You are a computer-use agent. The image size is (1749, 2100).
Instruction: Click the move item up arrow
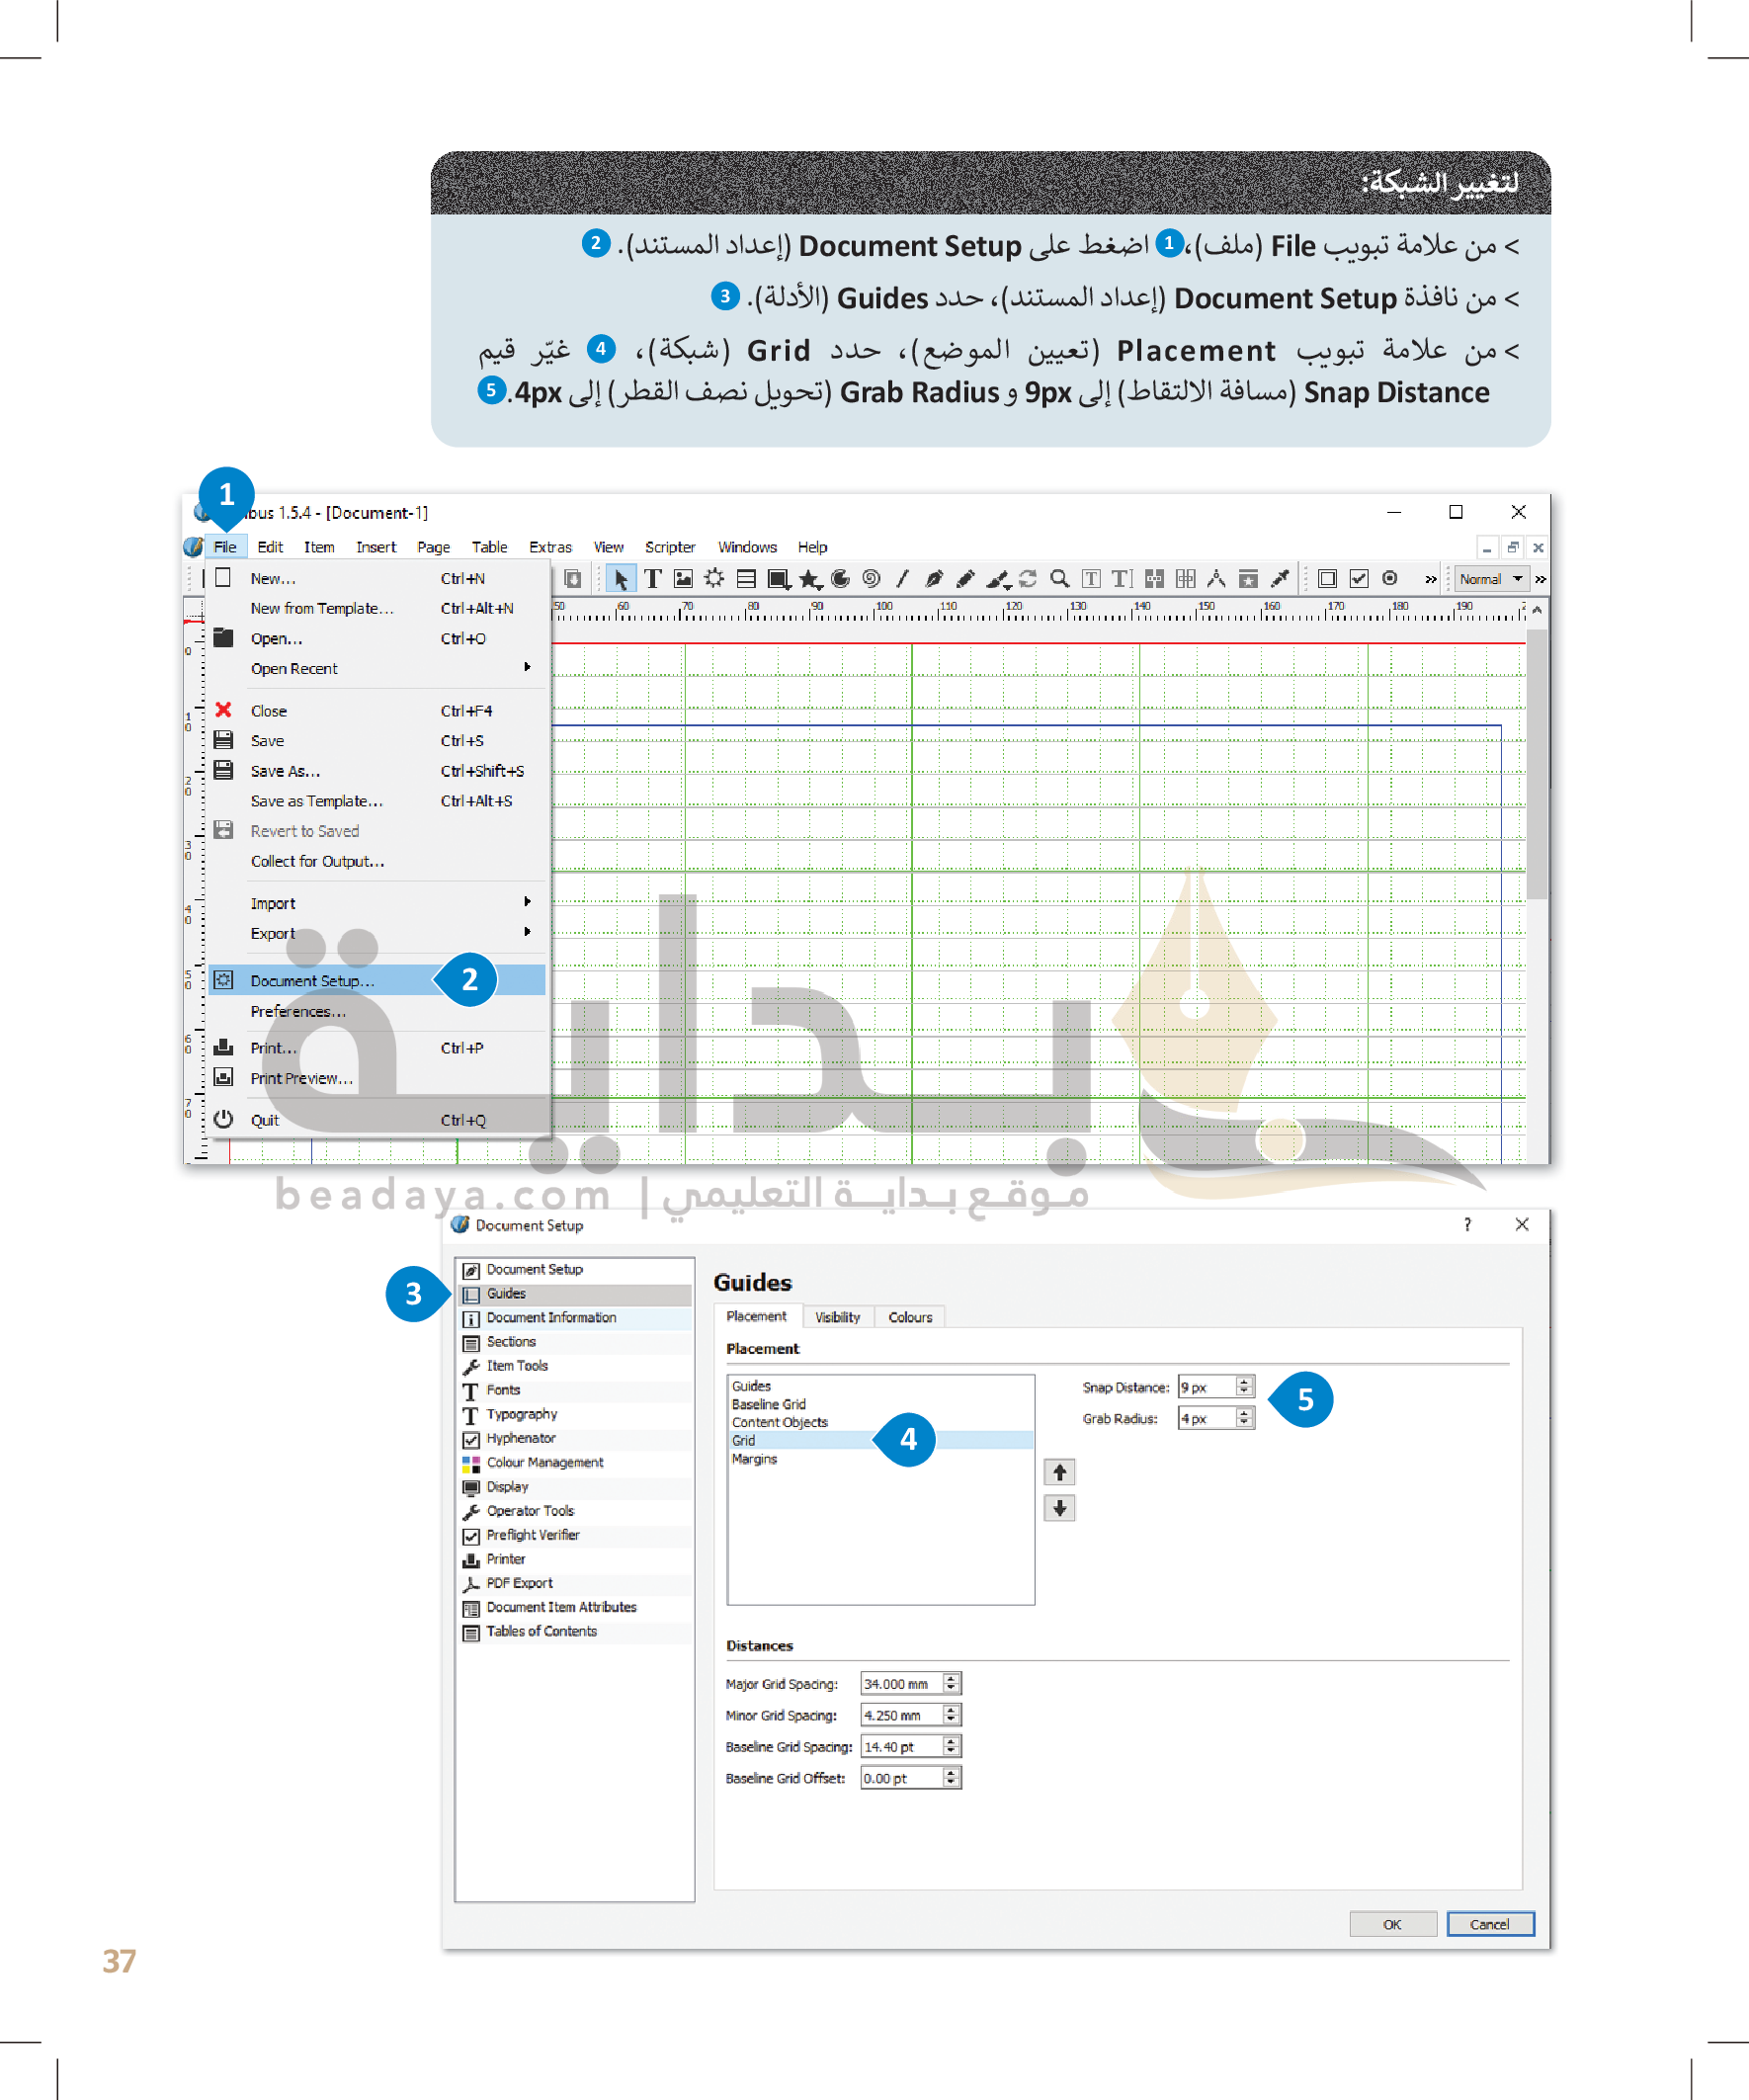pos(1059,1472)
